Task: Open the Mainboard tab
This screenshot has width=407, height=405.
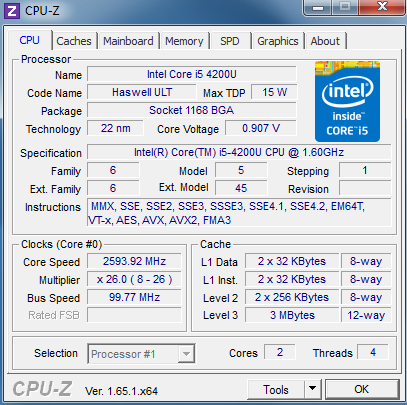Action: point(128,41)
